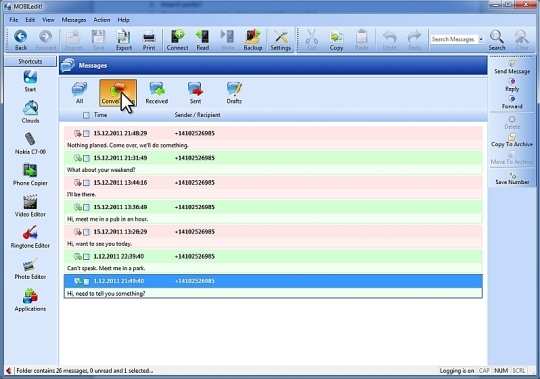Screen dimensions: 540x379
Task: Open Settings from the toolbar
Action: [281, 40]
